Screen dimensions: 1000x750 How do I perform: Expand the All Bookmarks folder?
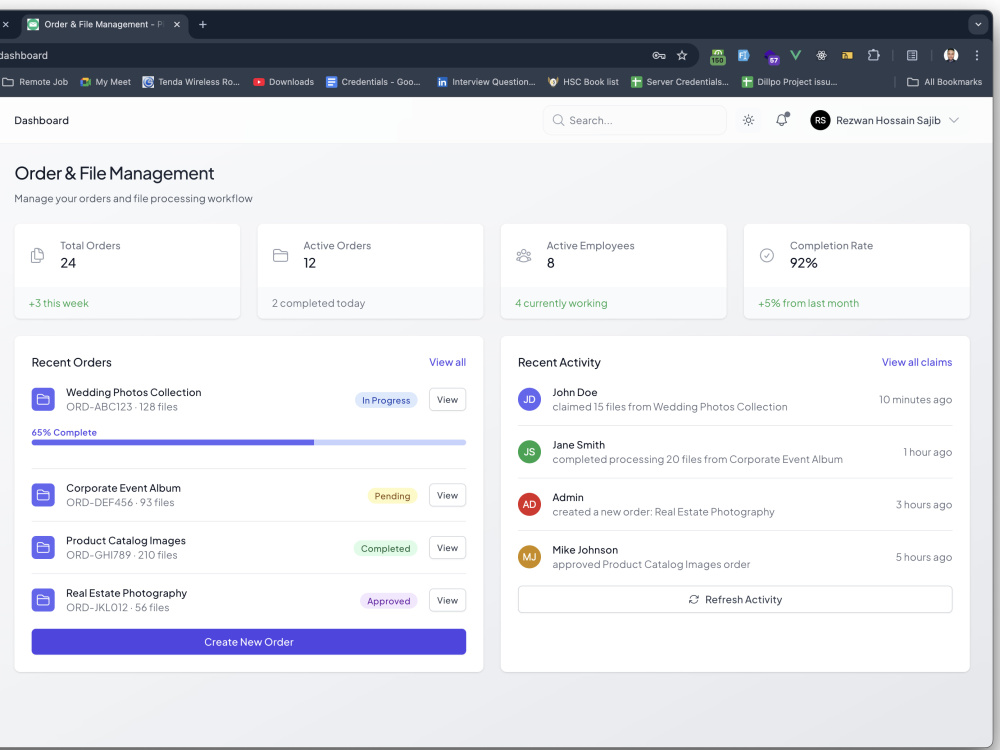click(x=945, y=82)
